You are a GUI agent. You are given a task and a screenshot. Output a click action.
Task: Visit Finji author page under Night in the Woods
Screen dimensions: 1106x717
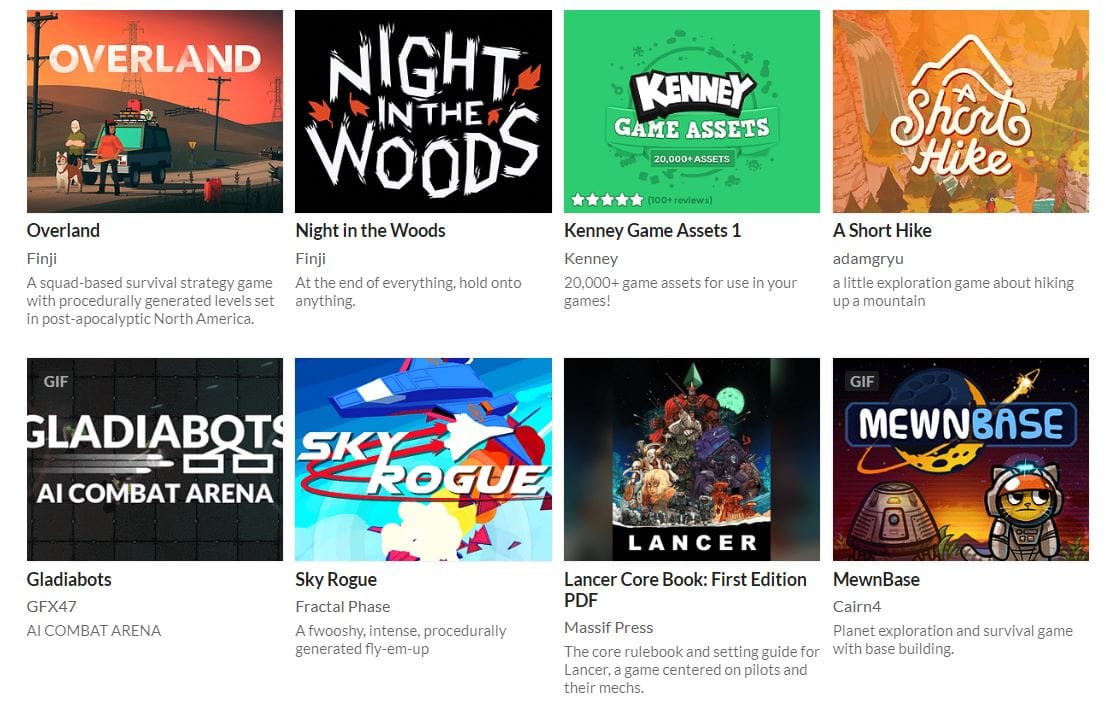pos(310,259)
